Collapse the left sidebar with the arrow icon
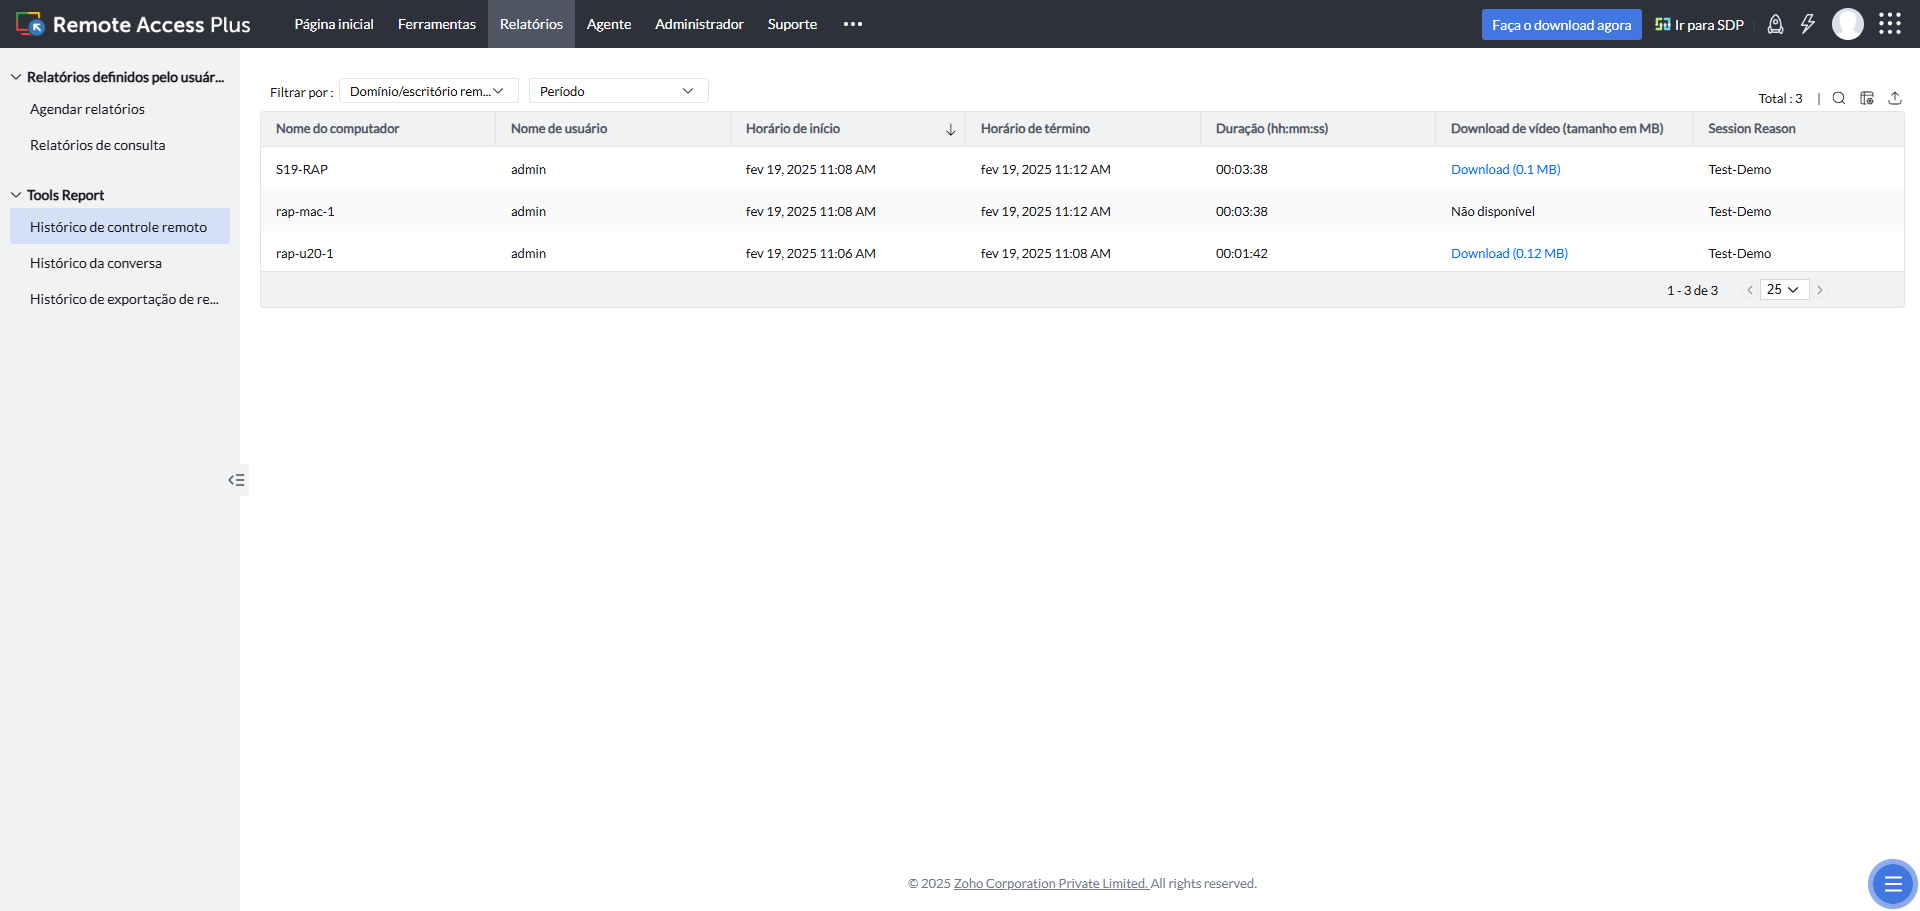This screenshot has width=1920, height=911. click(236, 480)
